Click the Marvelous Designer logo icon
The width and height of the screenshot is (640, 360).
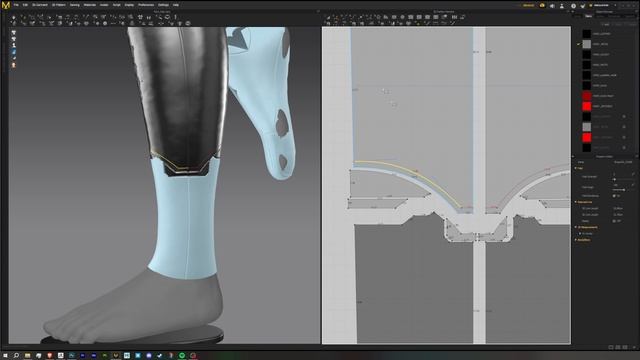(6, 5)
